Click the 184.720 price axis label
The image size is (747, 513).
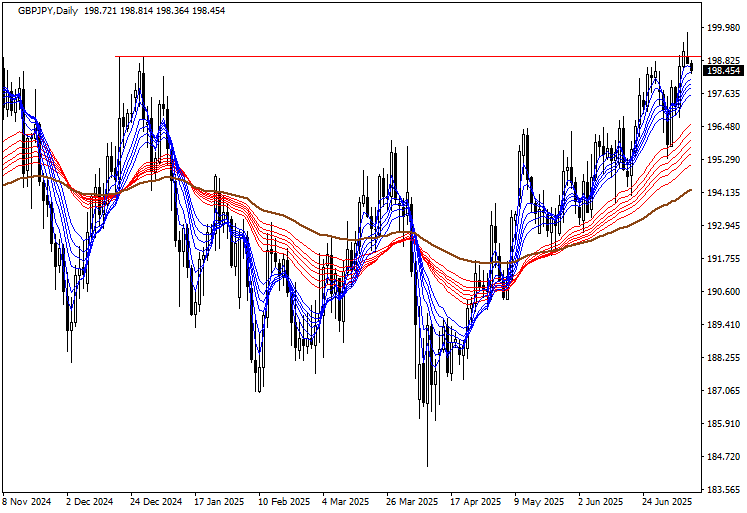point(724,457)
